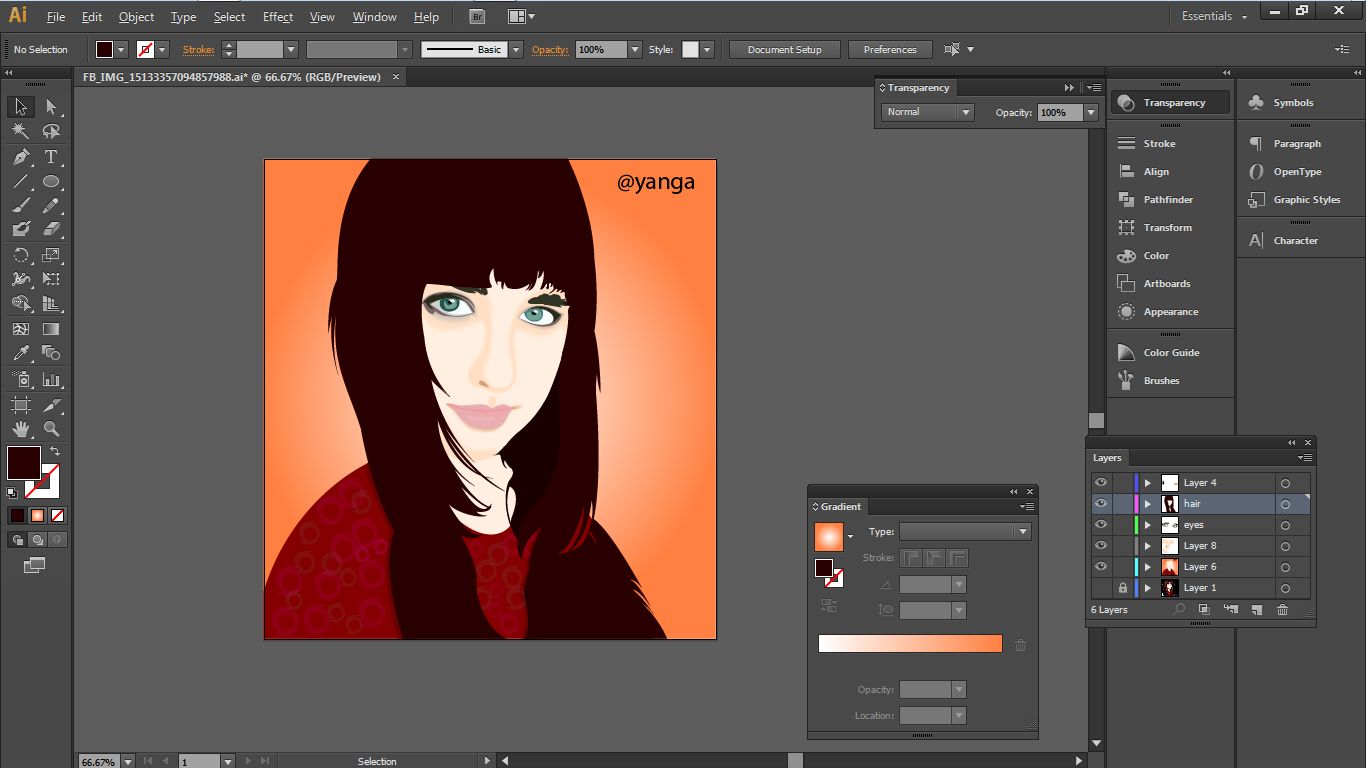Select the Ellipse tool
This screenshot has height=768, width=1366.
[51, 182]
